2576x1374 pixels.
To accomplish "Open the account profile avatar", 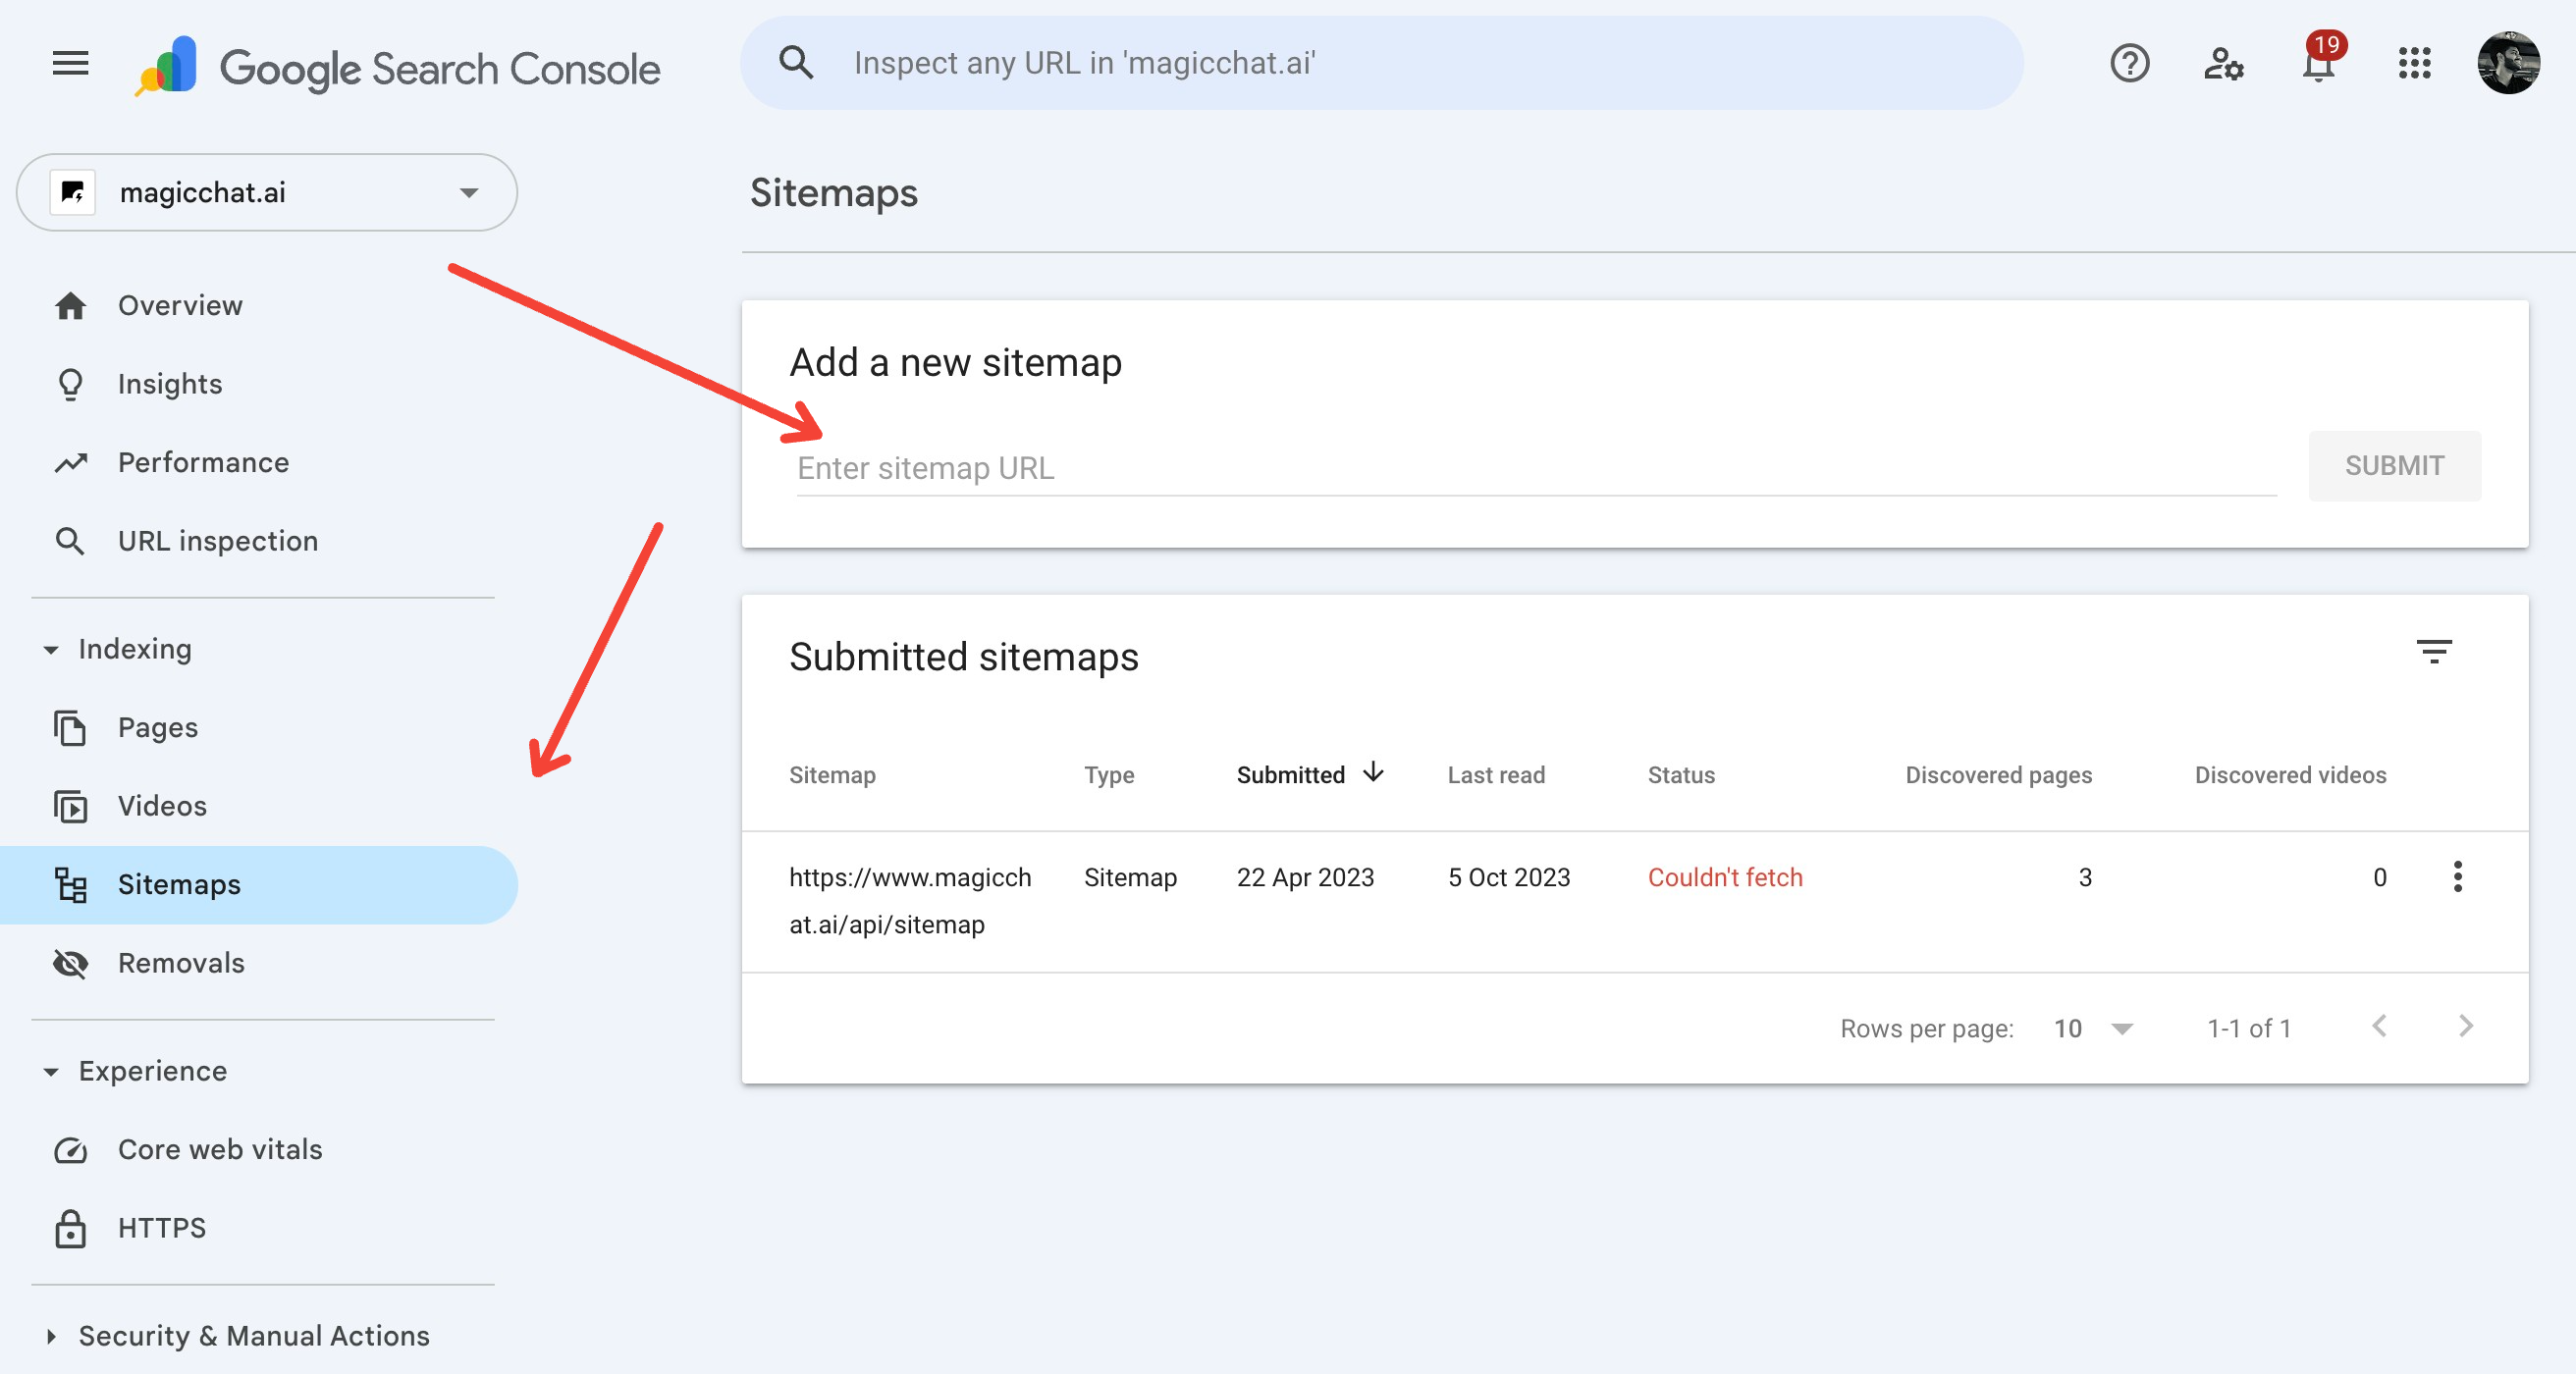I will tap(2508, 63).
